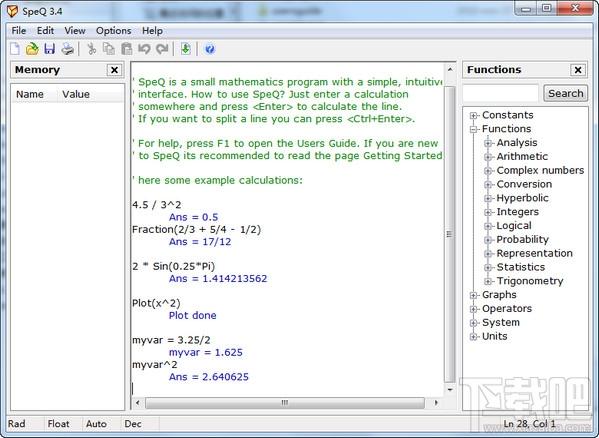Save the sheet with the floppy disk icon
The height and width of the screenshot is (438, 599).
[x=50, y=49]
